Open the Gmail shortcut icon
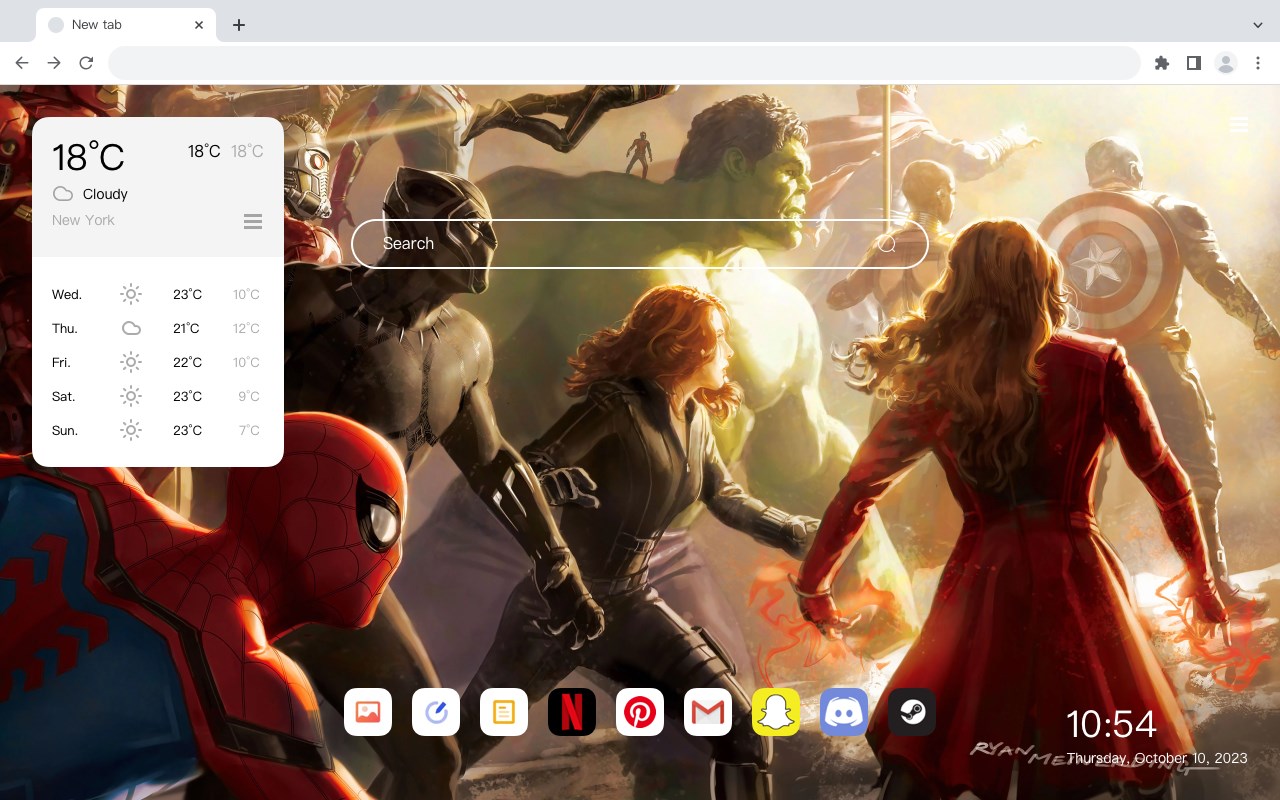This screenshot has width=1280, height=800. (708, 712)
